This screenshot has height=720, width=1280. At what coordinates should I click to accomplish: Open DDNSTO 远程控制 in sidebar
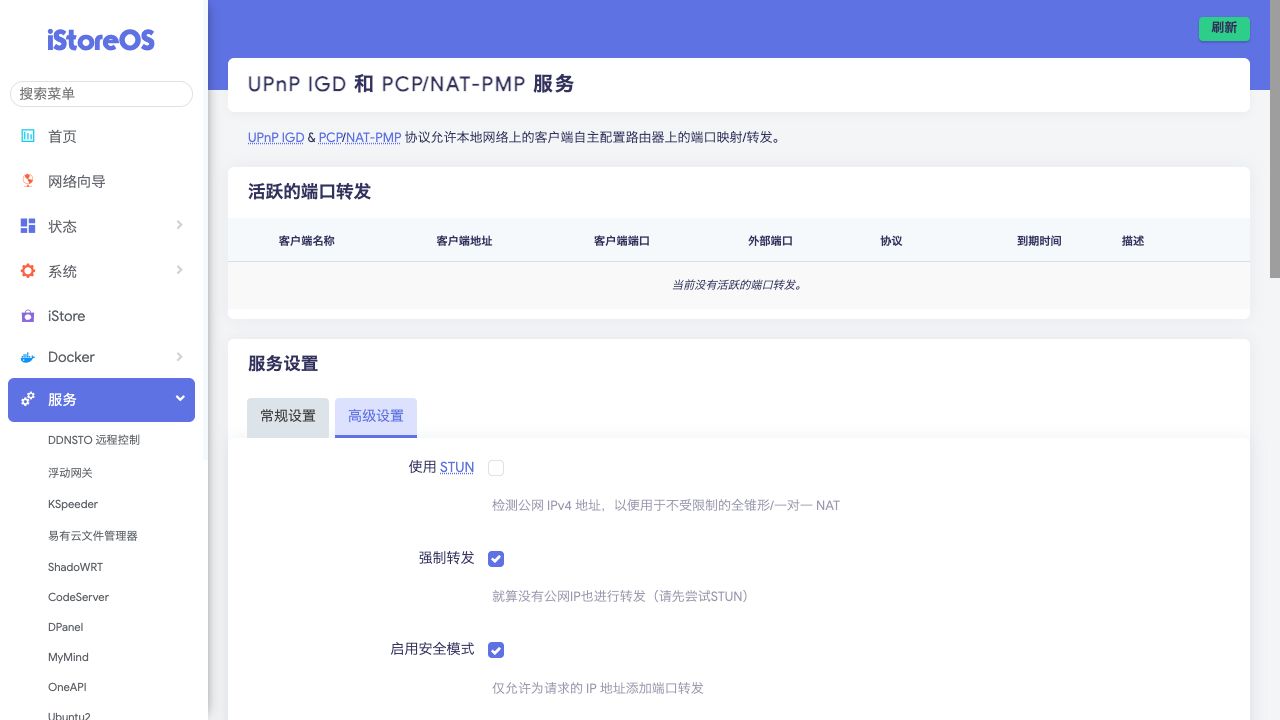[94, 440]
